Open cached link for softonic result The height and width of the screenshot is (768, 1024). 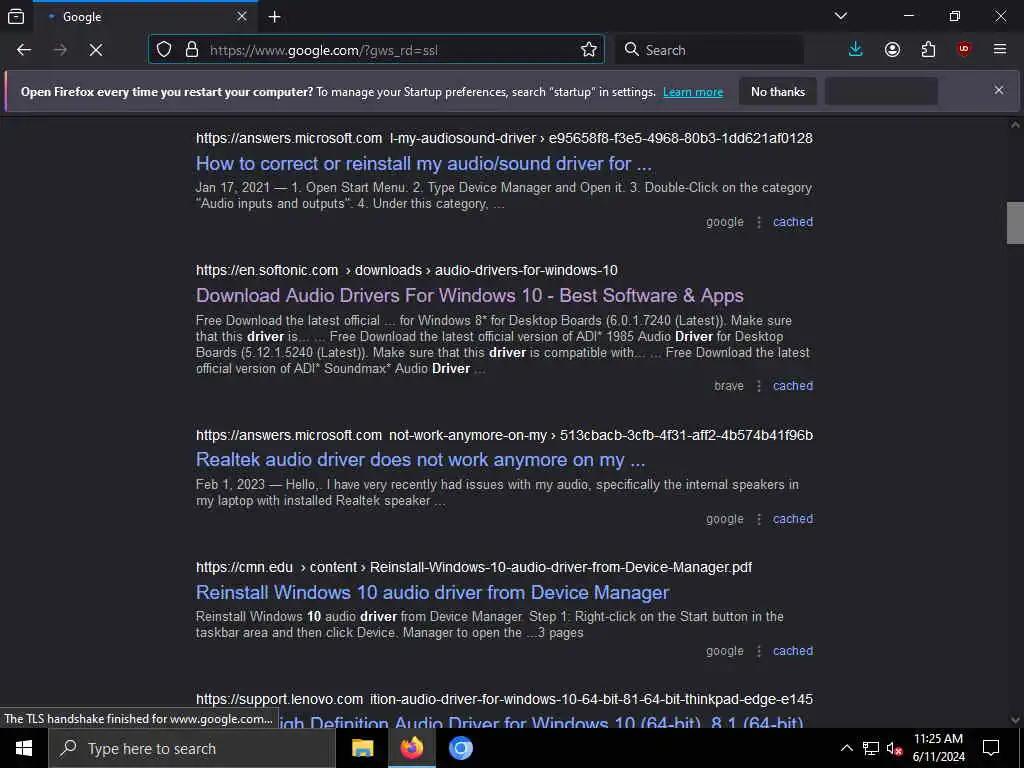tap(793, 386)
